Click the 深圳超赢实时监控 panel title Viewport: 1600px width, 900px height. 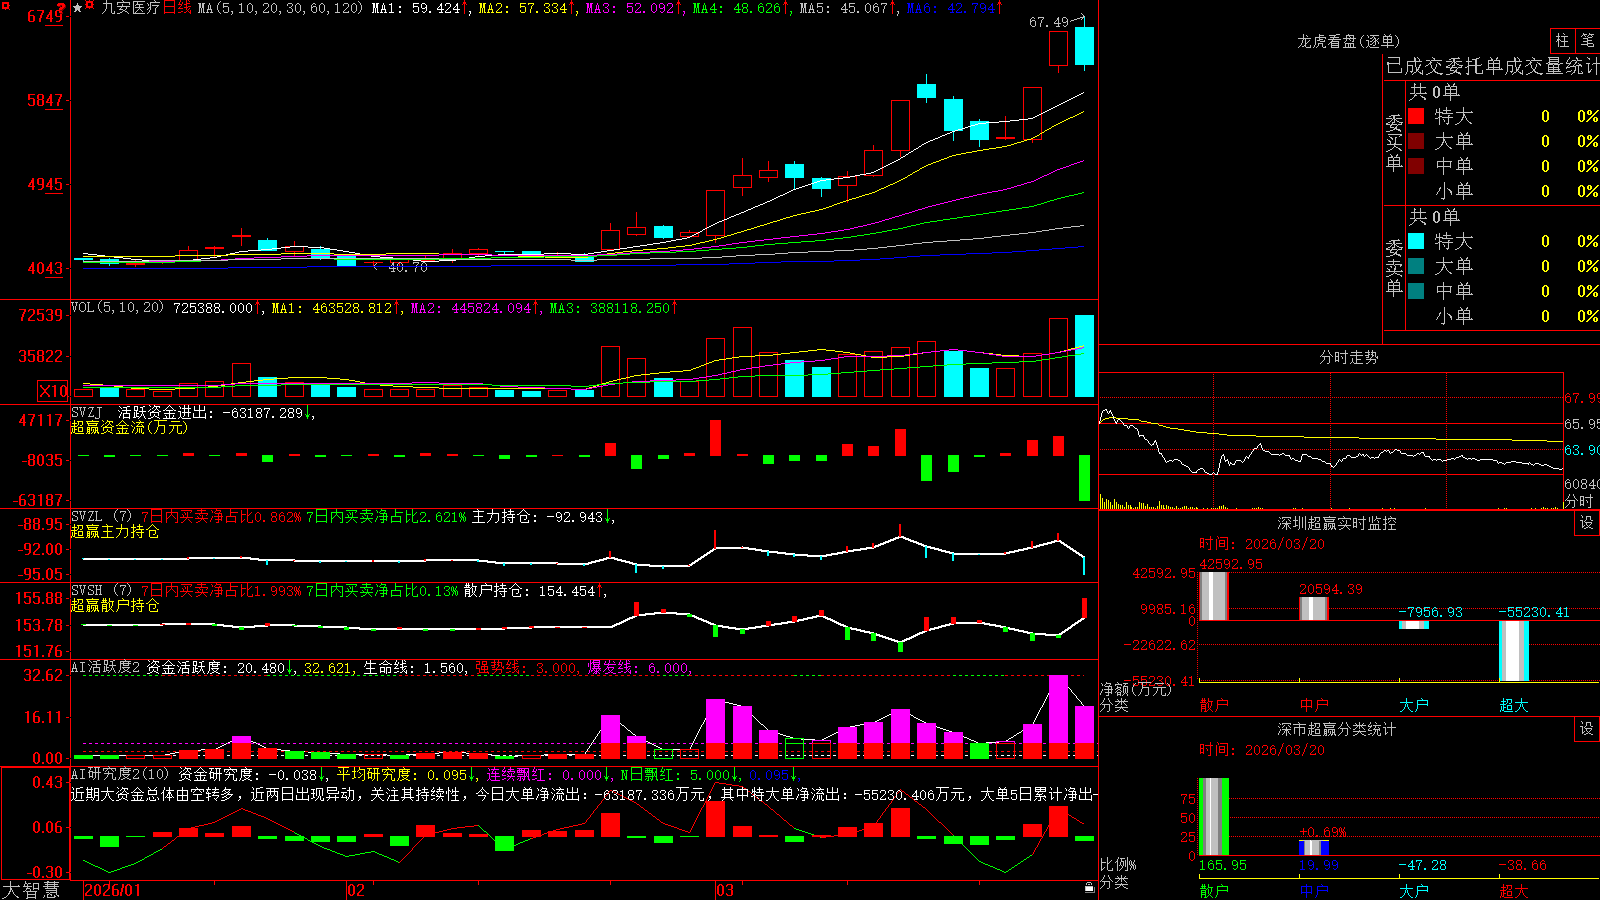1336,523
